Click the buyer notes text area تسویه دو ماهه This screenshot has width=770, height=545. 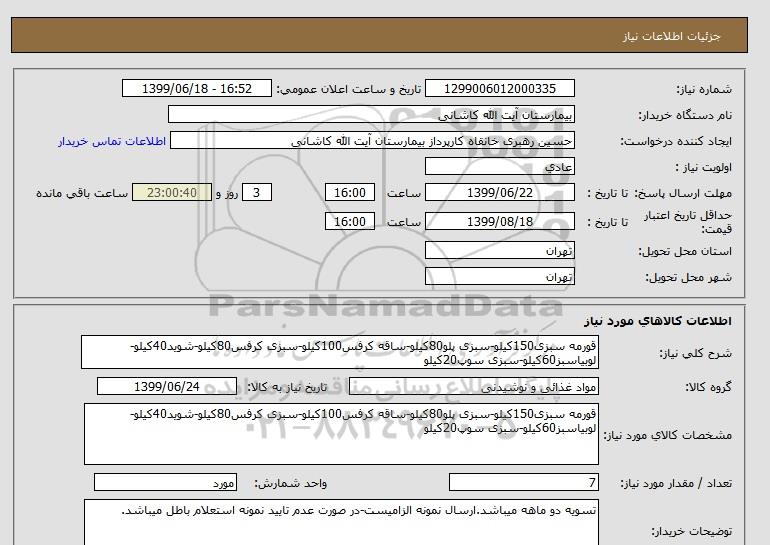coord(341,522)
